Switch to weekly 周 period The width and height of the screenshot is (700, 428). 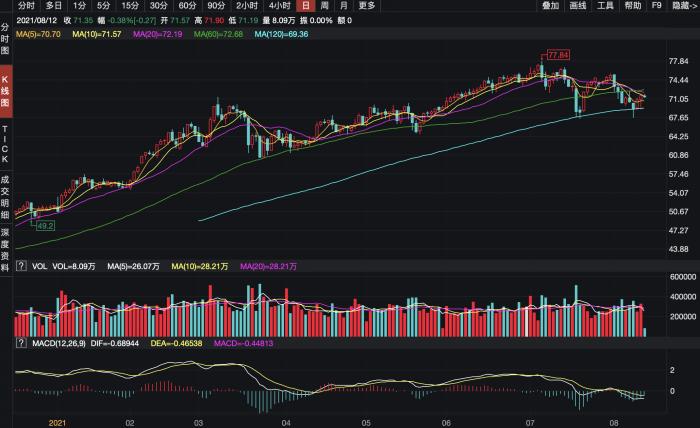pos(324,6)
